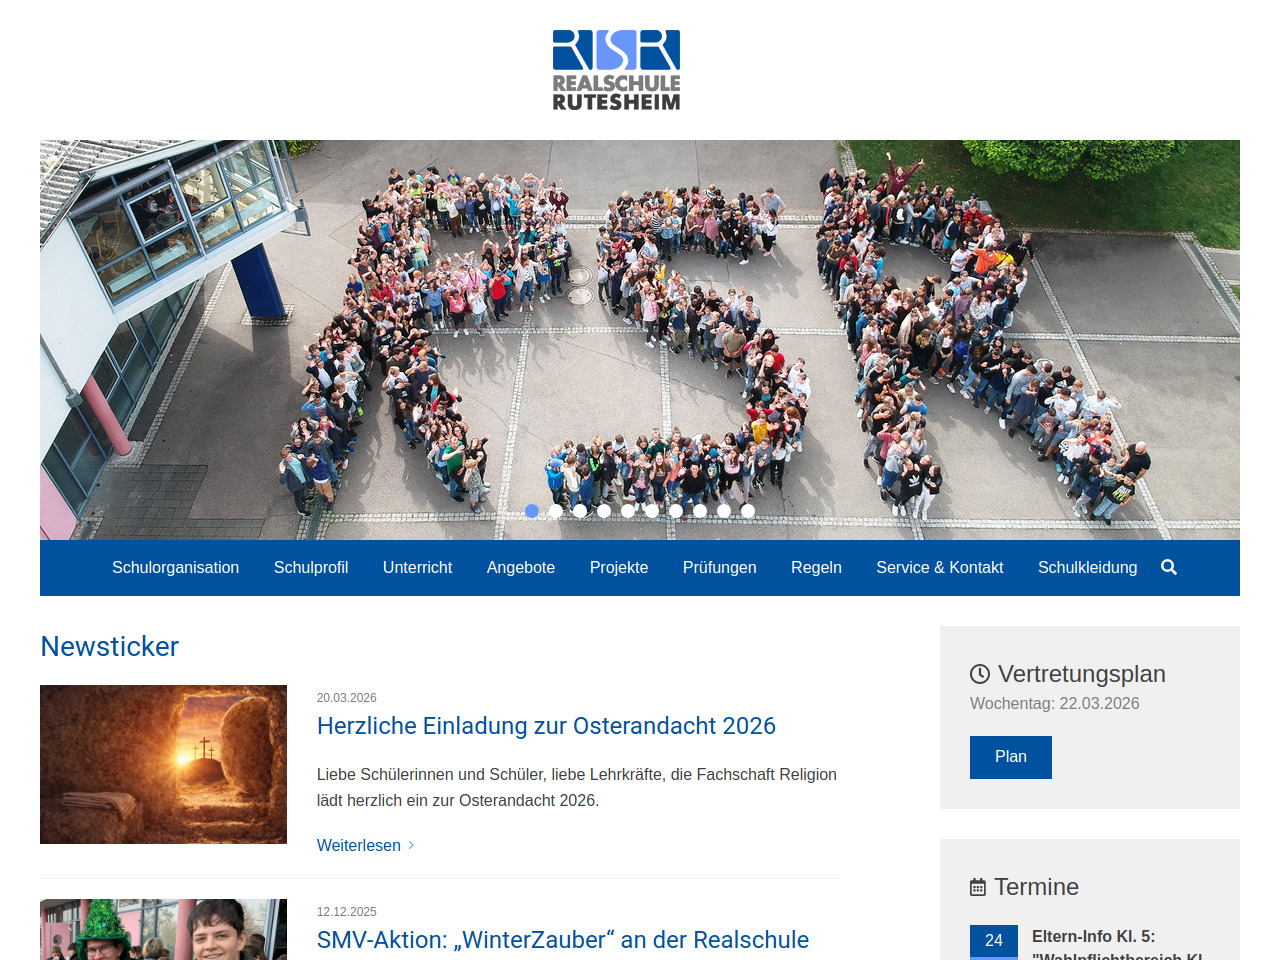Select the first slideshow dot indicator
The image size is (1280, 960).
pyautogui.click(x=532, y=511)
